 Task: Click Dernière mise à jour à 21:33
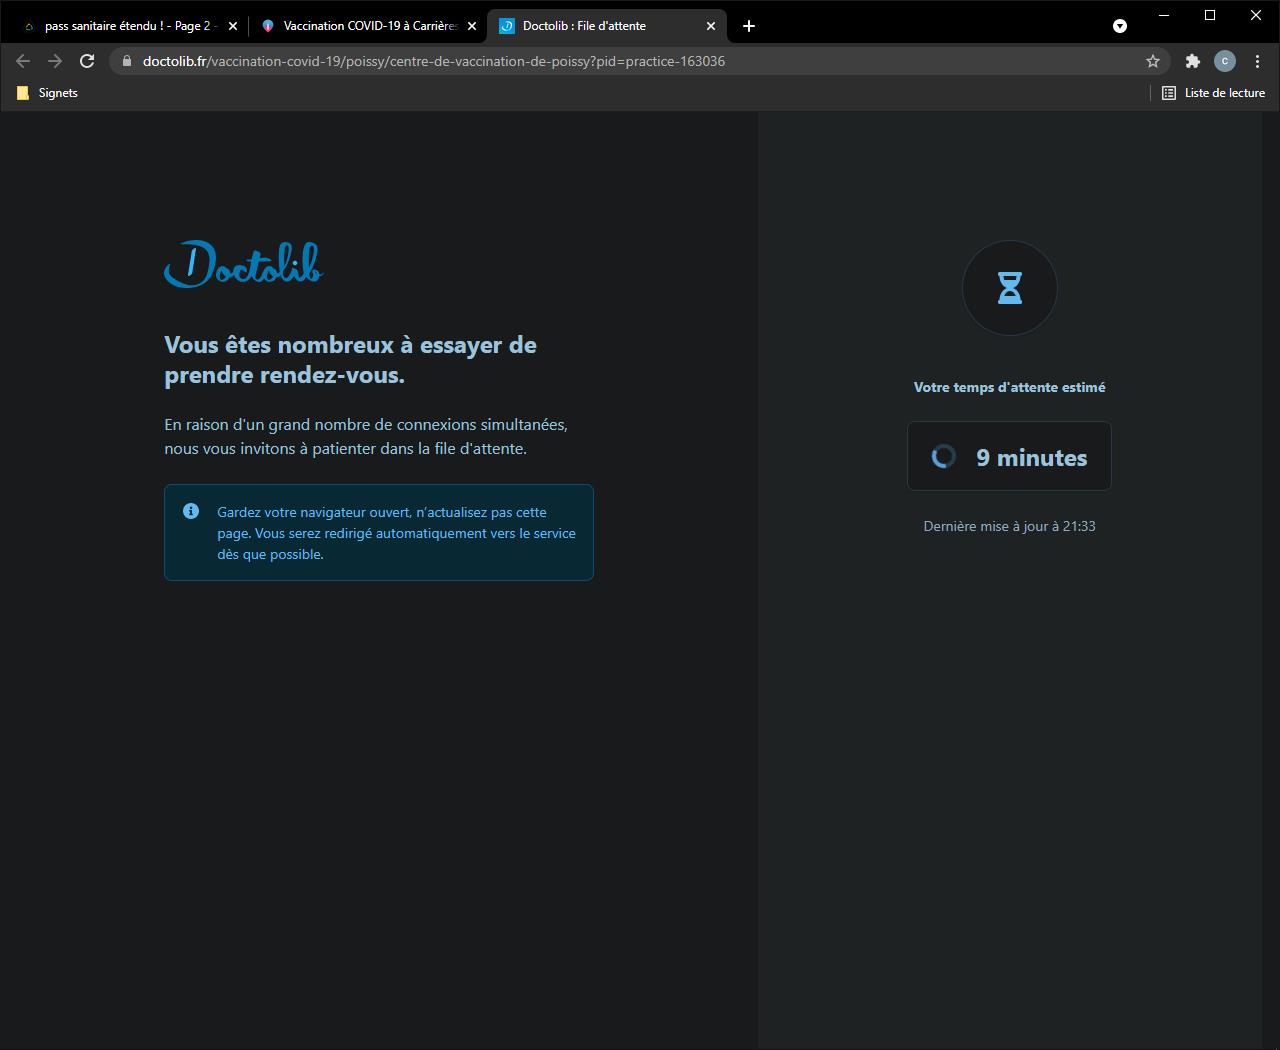[x=1010, y=526]
